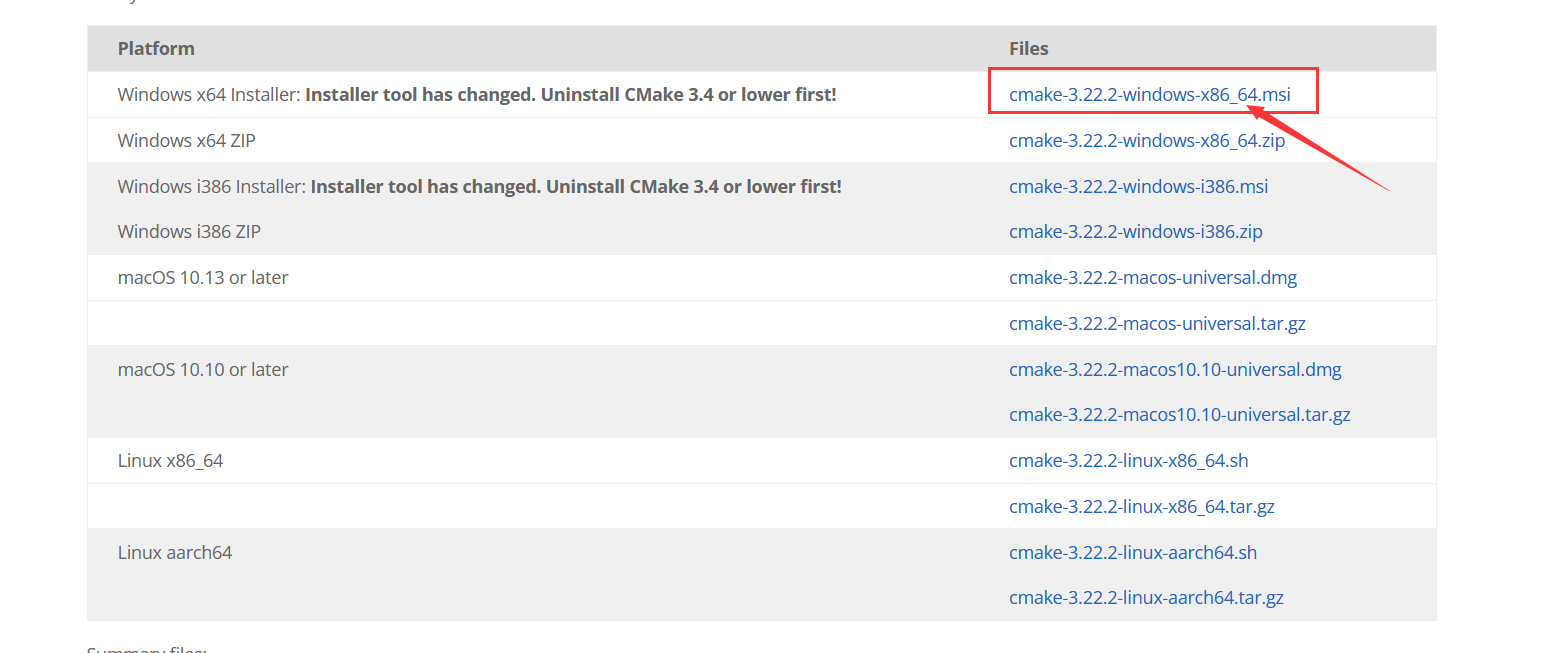
Task: Click the Platform column header
Action: pos(156,48)
